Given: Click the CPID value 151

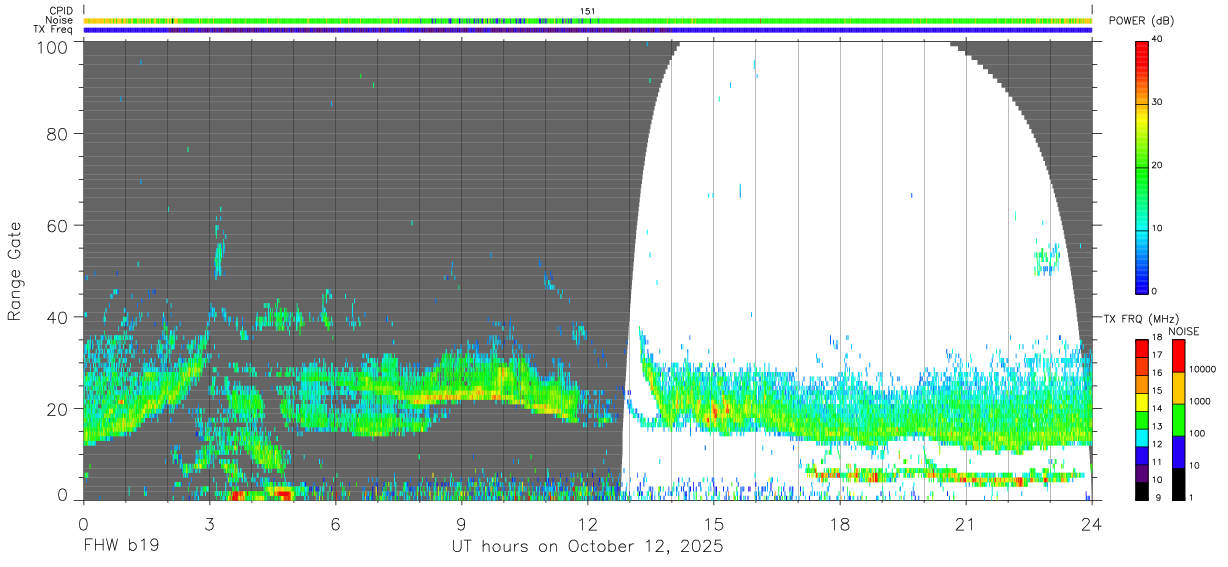Looking at the screenshot, I should [x=588, y=10].
